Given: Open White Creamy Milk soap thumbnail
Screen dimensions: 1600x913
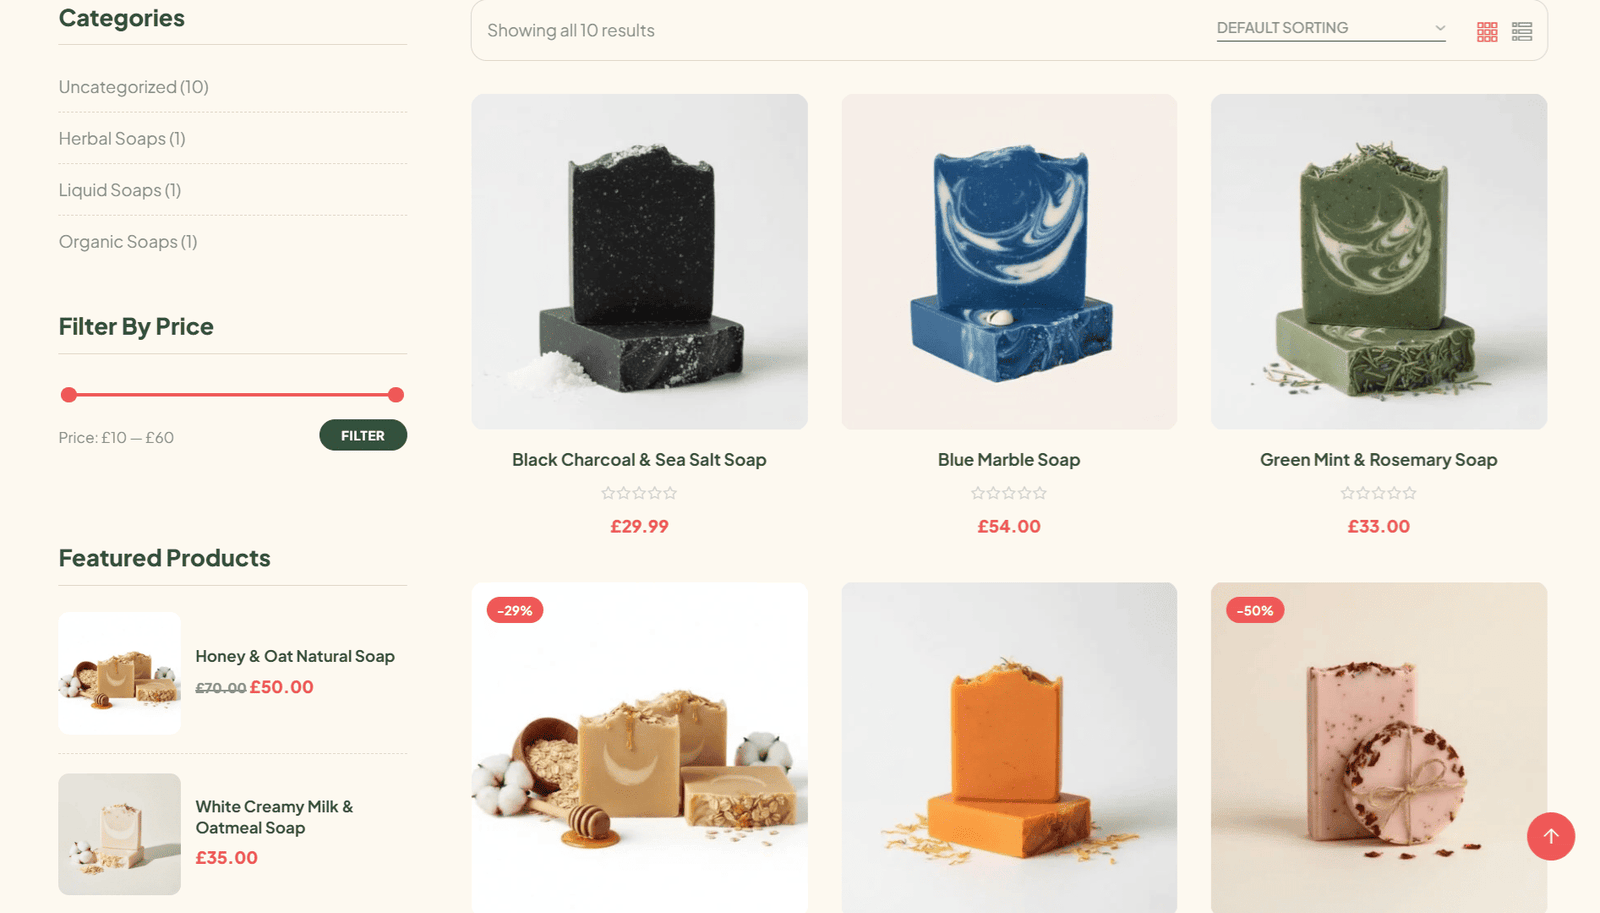Looking at the screenshot, I should pos(120,834).
